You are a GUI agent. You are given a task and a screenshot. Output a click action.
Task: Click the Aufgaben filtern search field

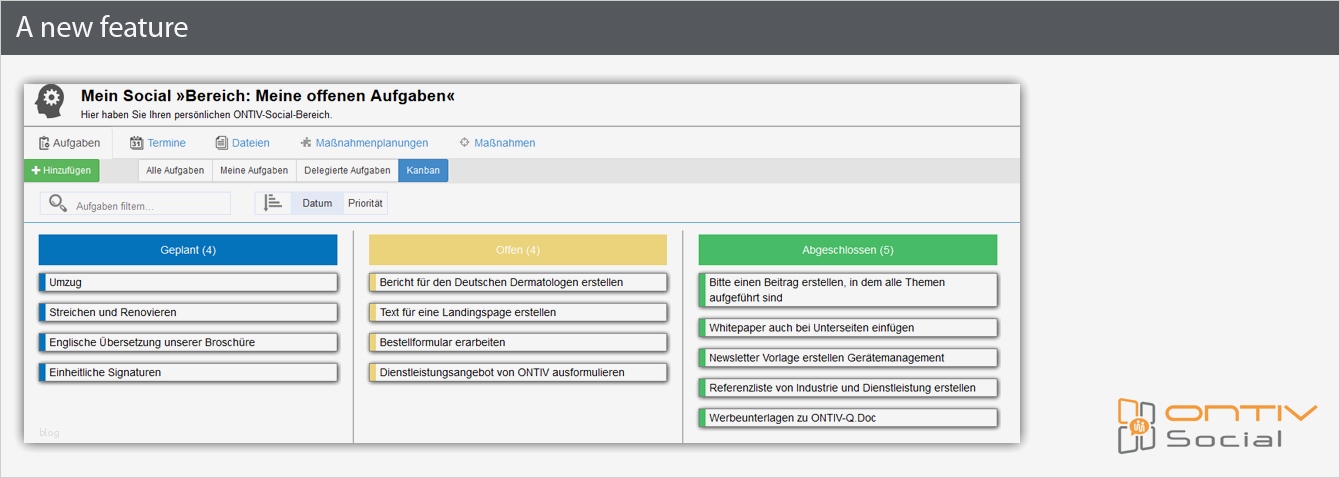(135, 204)
